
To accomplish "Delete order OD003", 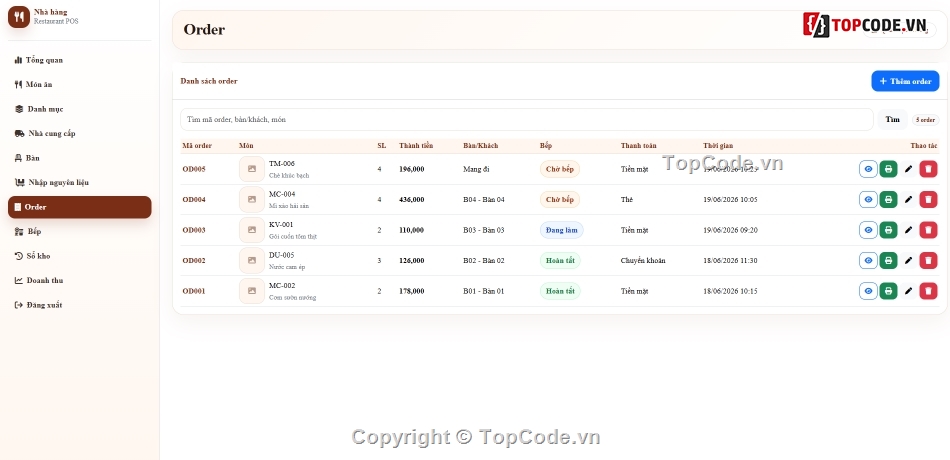I will pyautogui.click(x=928, y=230).
